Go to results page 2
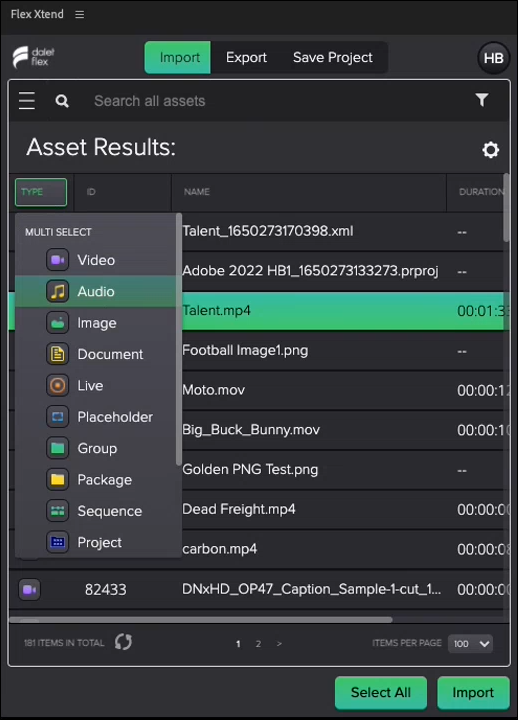 [x=258, y=644]
